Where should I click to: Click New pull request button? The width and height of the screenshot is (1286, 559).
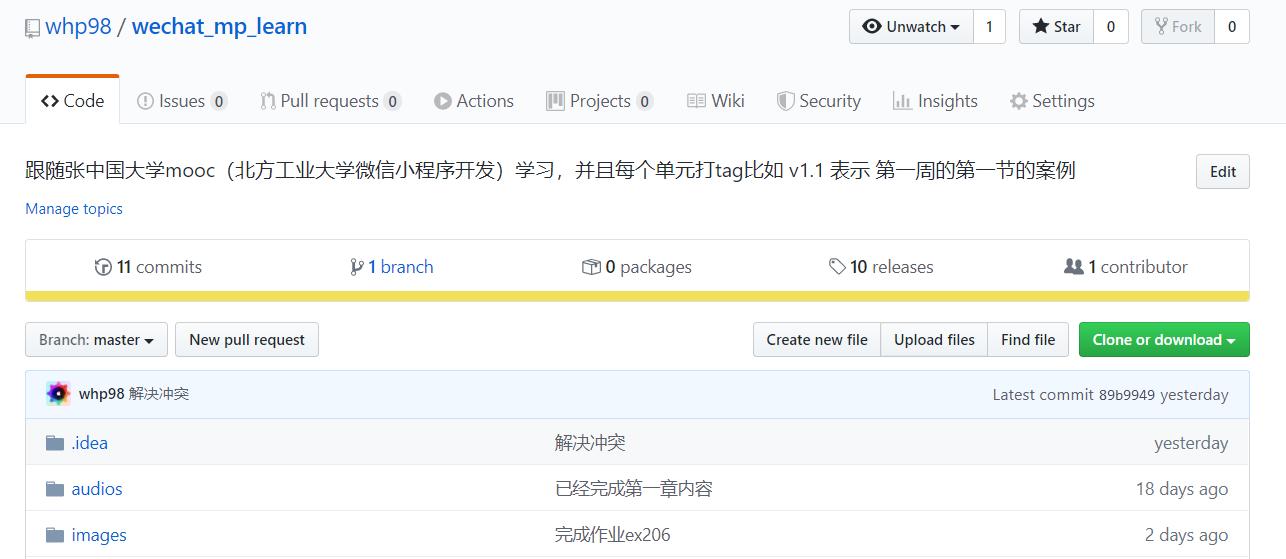[x=247, y=340]
